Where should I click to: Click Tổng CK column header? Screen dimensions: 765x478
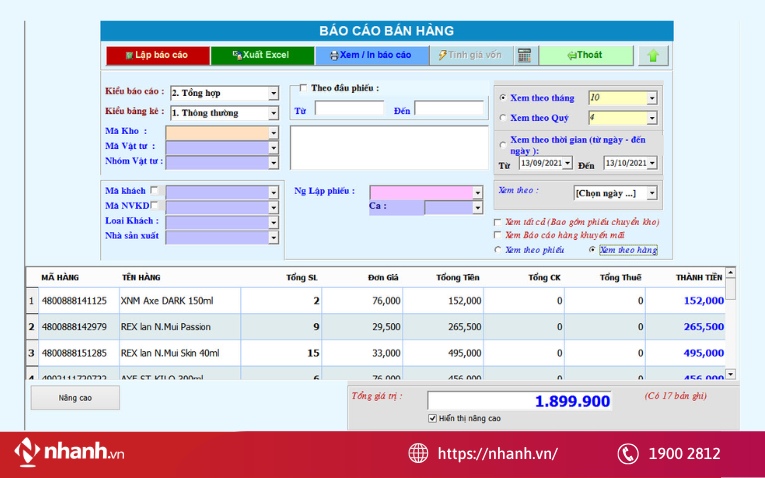tap(544, 278)
